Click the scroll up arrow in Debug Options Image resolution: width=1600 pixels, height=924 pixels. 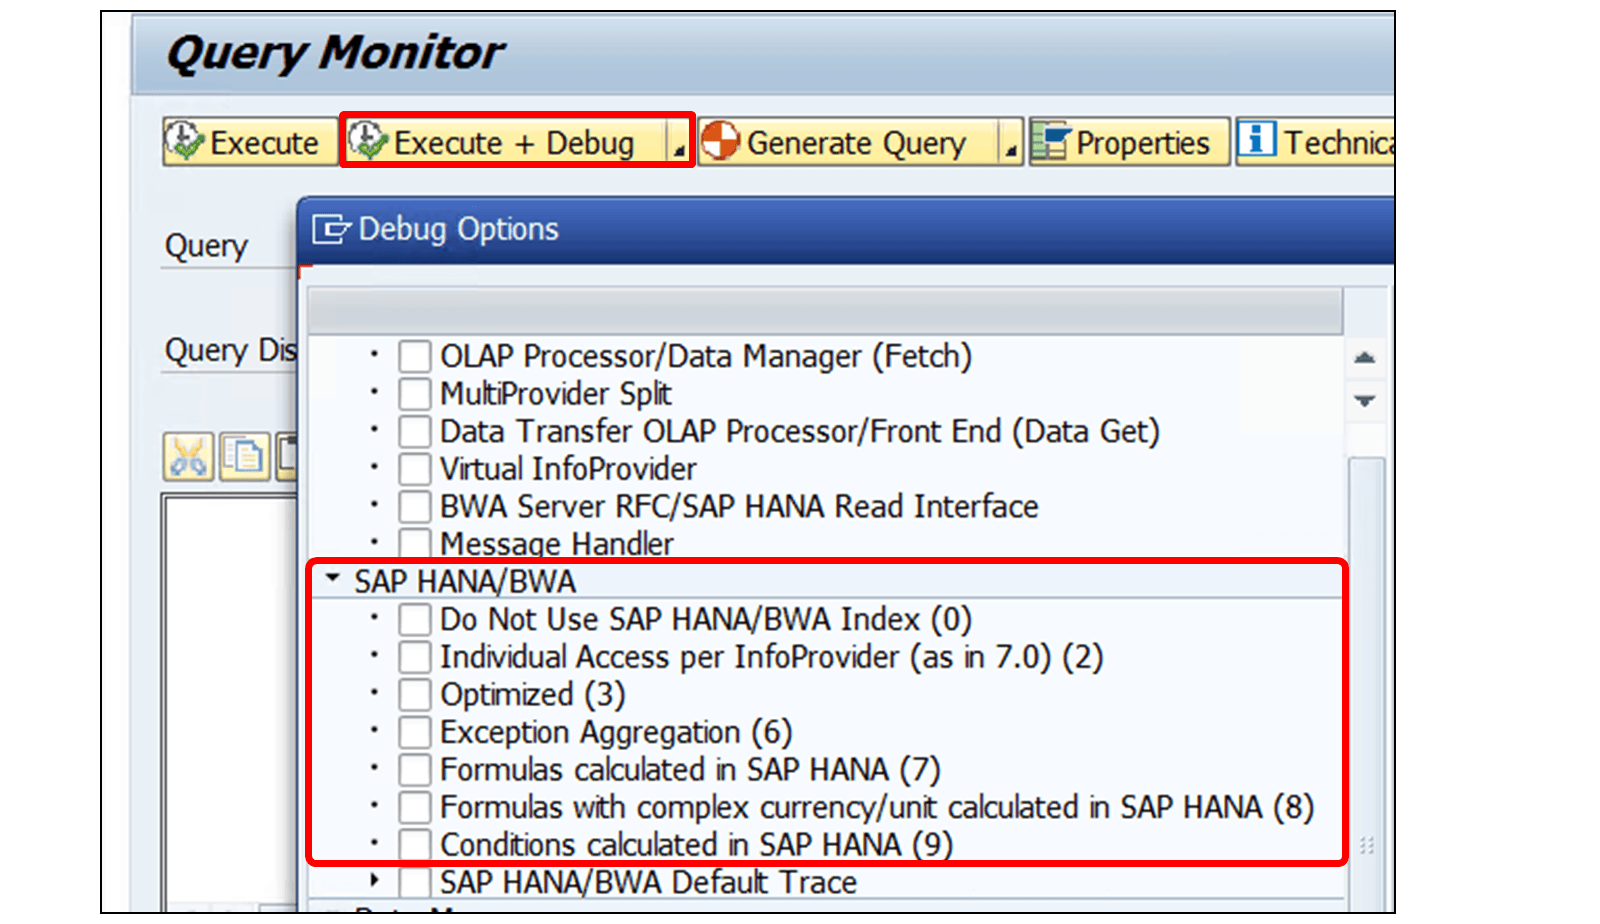(1365, 357)
